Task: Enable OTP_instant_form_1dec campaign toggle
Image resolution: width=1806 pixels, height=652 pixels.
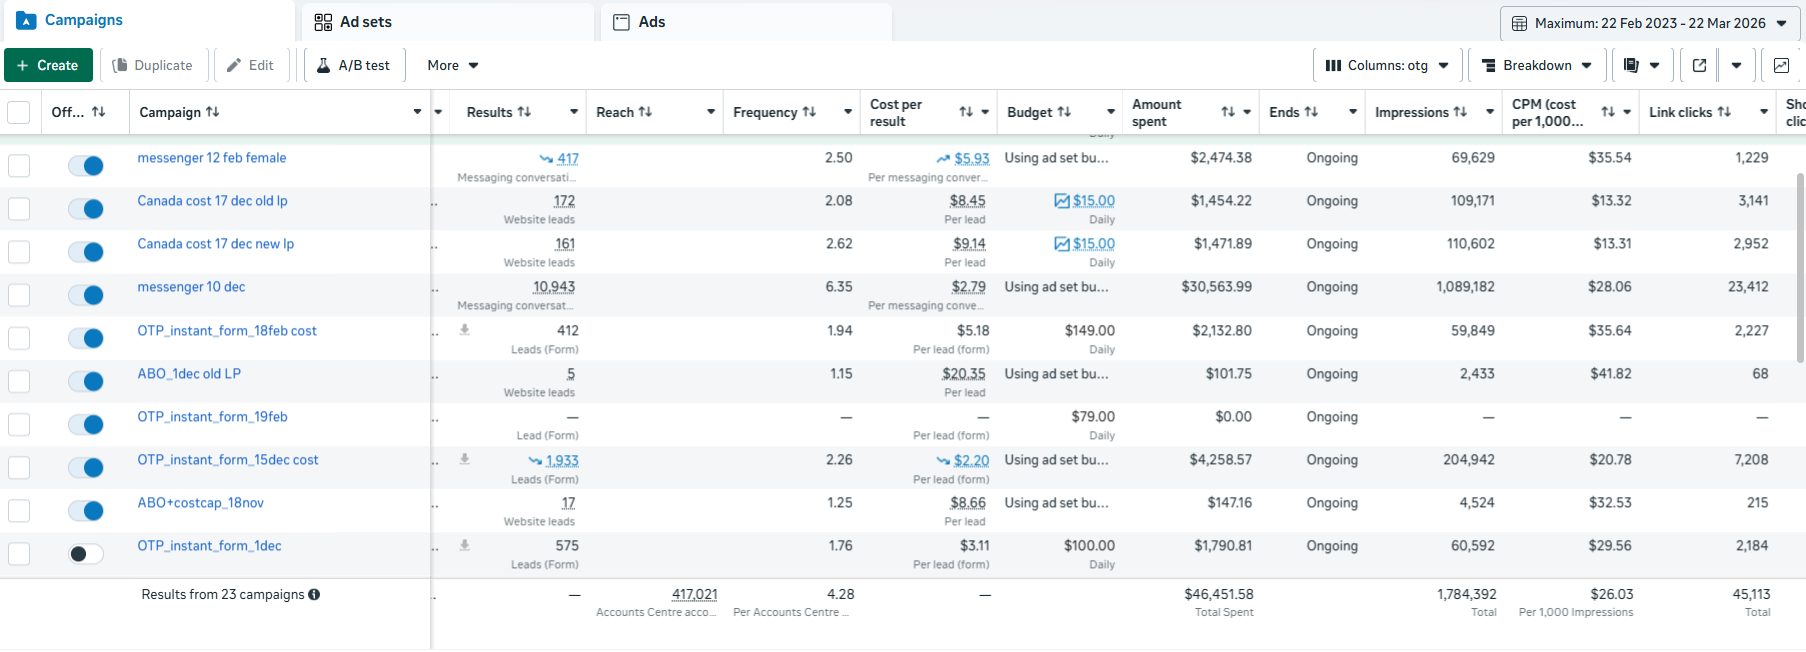Action: pyautogui.click(x=86, y=554)
